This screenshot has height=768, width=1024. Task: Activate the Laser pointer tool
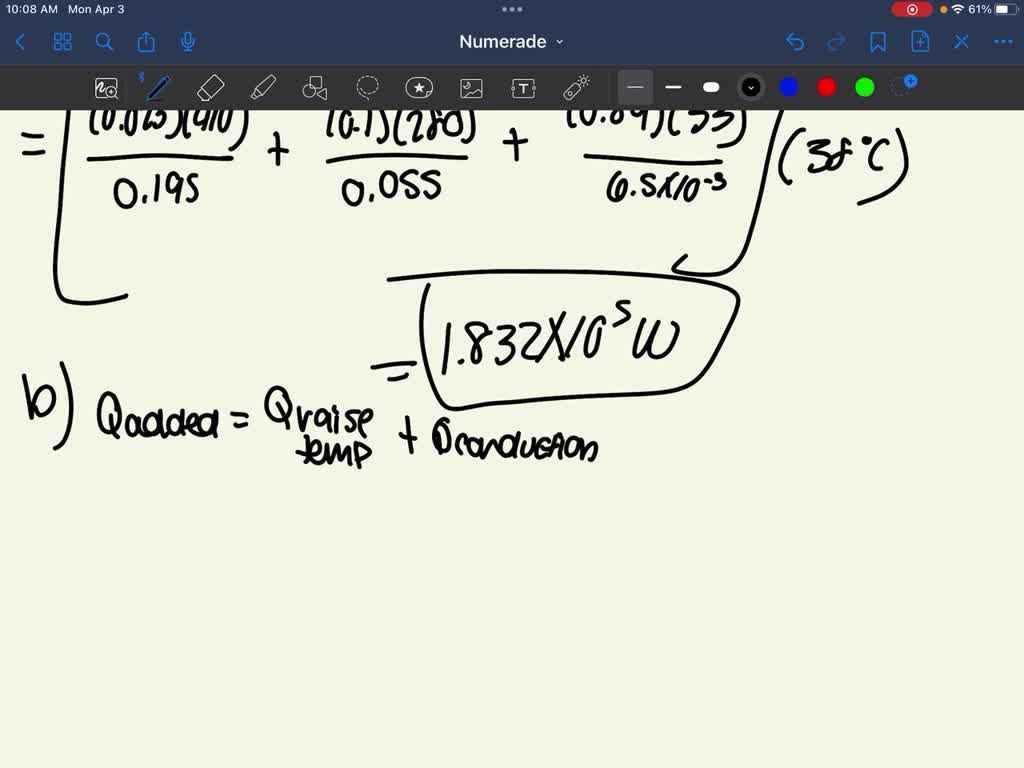[577, 88]
